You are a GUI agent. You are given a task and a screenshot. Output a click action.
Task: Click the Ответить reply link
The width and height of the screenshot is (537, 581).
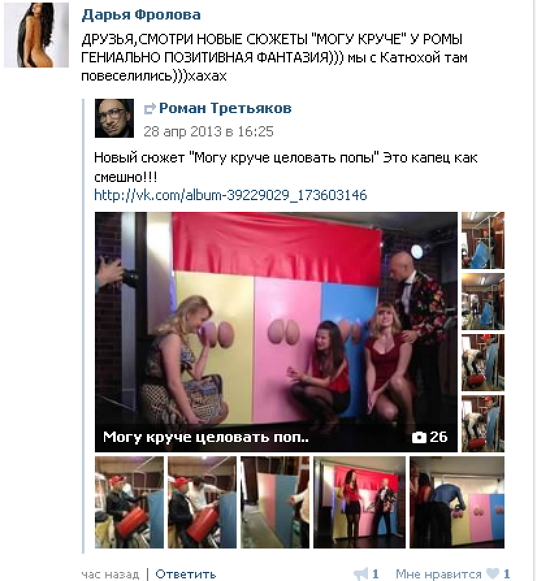coord(185,574)
